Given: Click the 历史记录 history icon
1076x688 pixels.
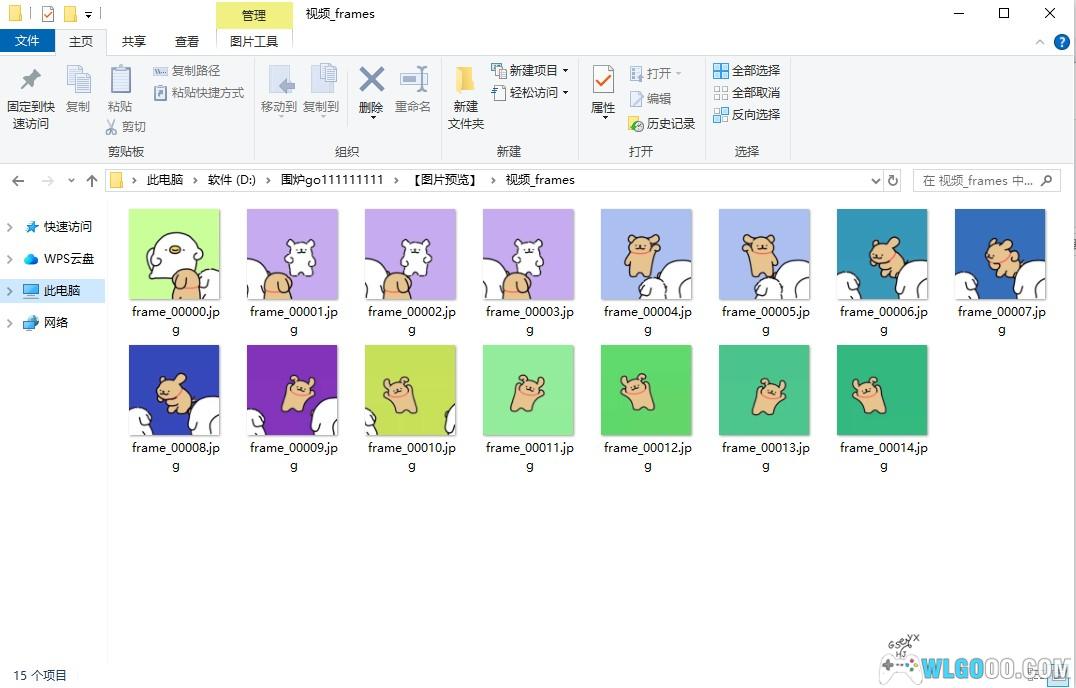Looking at the screenshot, I should click(x=636, y=124).
